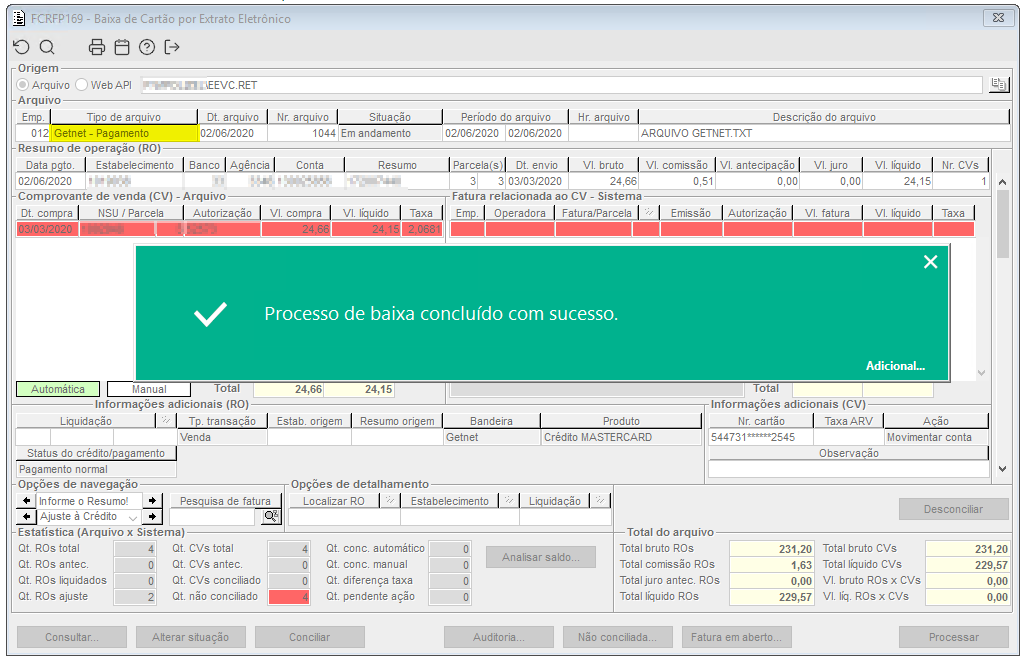The width and height of the screenshot is (1022, 660).
Task: Click the file browse icon beside path field
Action: [x=998, y=84]
